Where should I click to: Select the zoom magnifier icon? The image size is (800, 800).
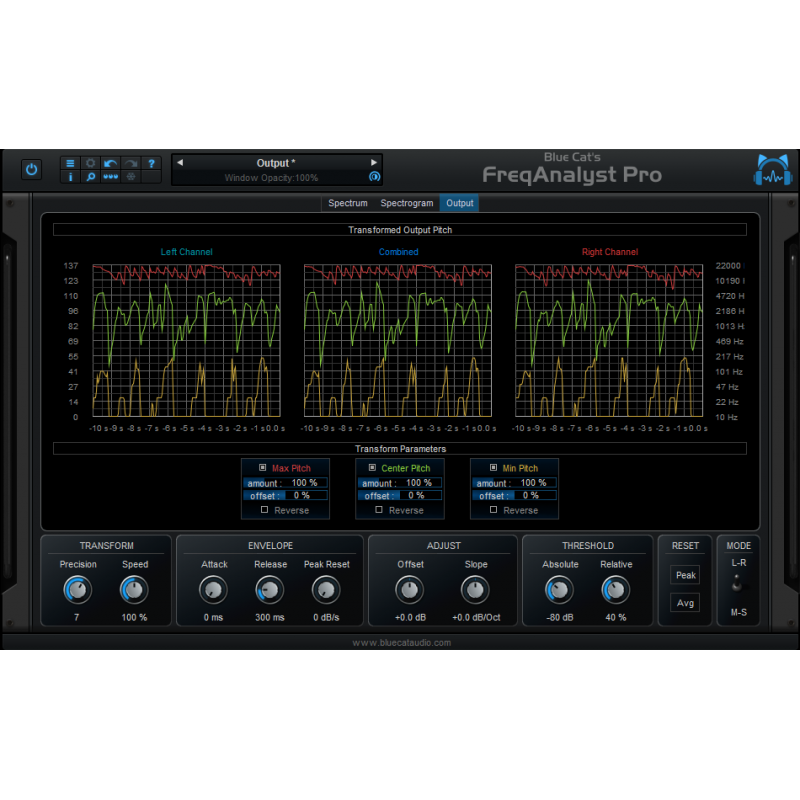point(90,177)
